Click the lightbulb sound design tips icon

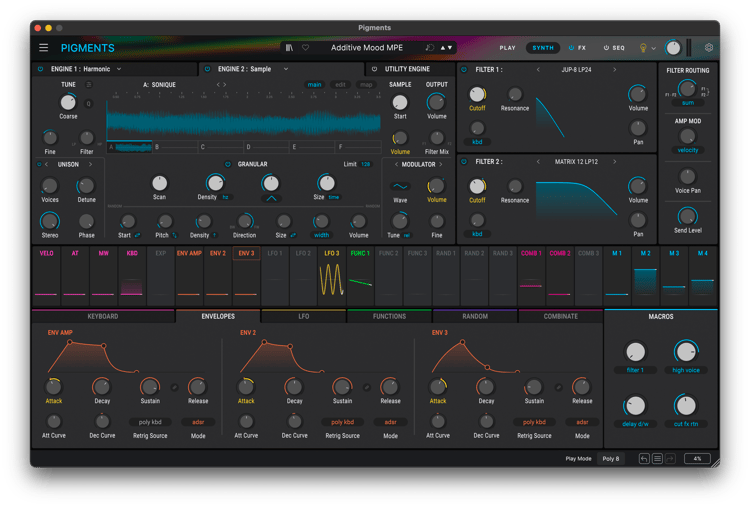click(643, 47)
